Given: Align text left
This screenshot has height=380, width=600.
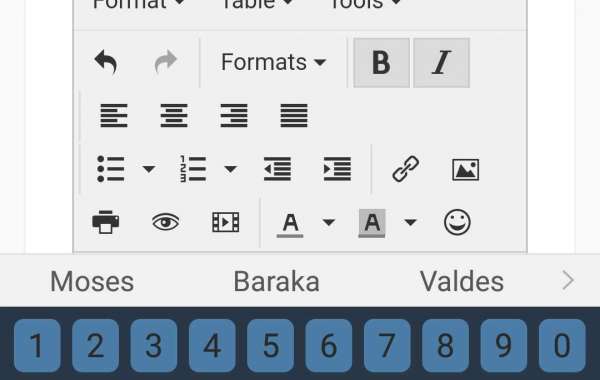Looking at the screenshot, I should 114,115.
